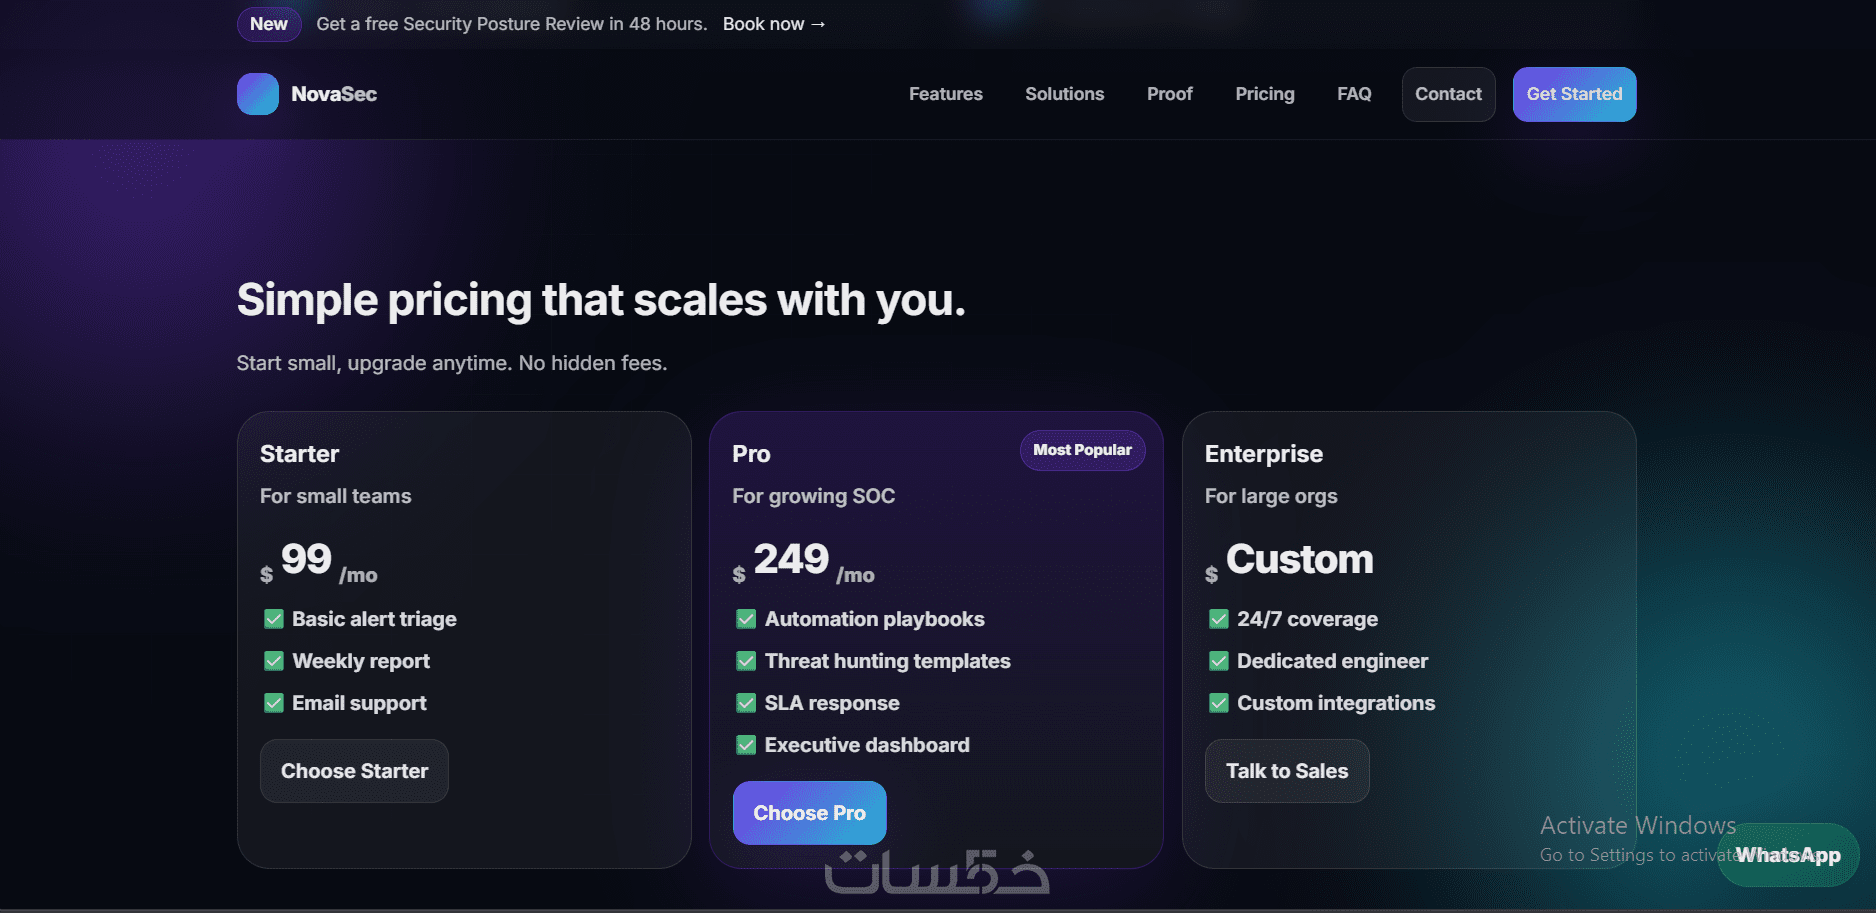This screenshot has width=1876, height=913.
Task: Open the floating WhatsApp chat button
Action: click(x=1787, y=855)
